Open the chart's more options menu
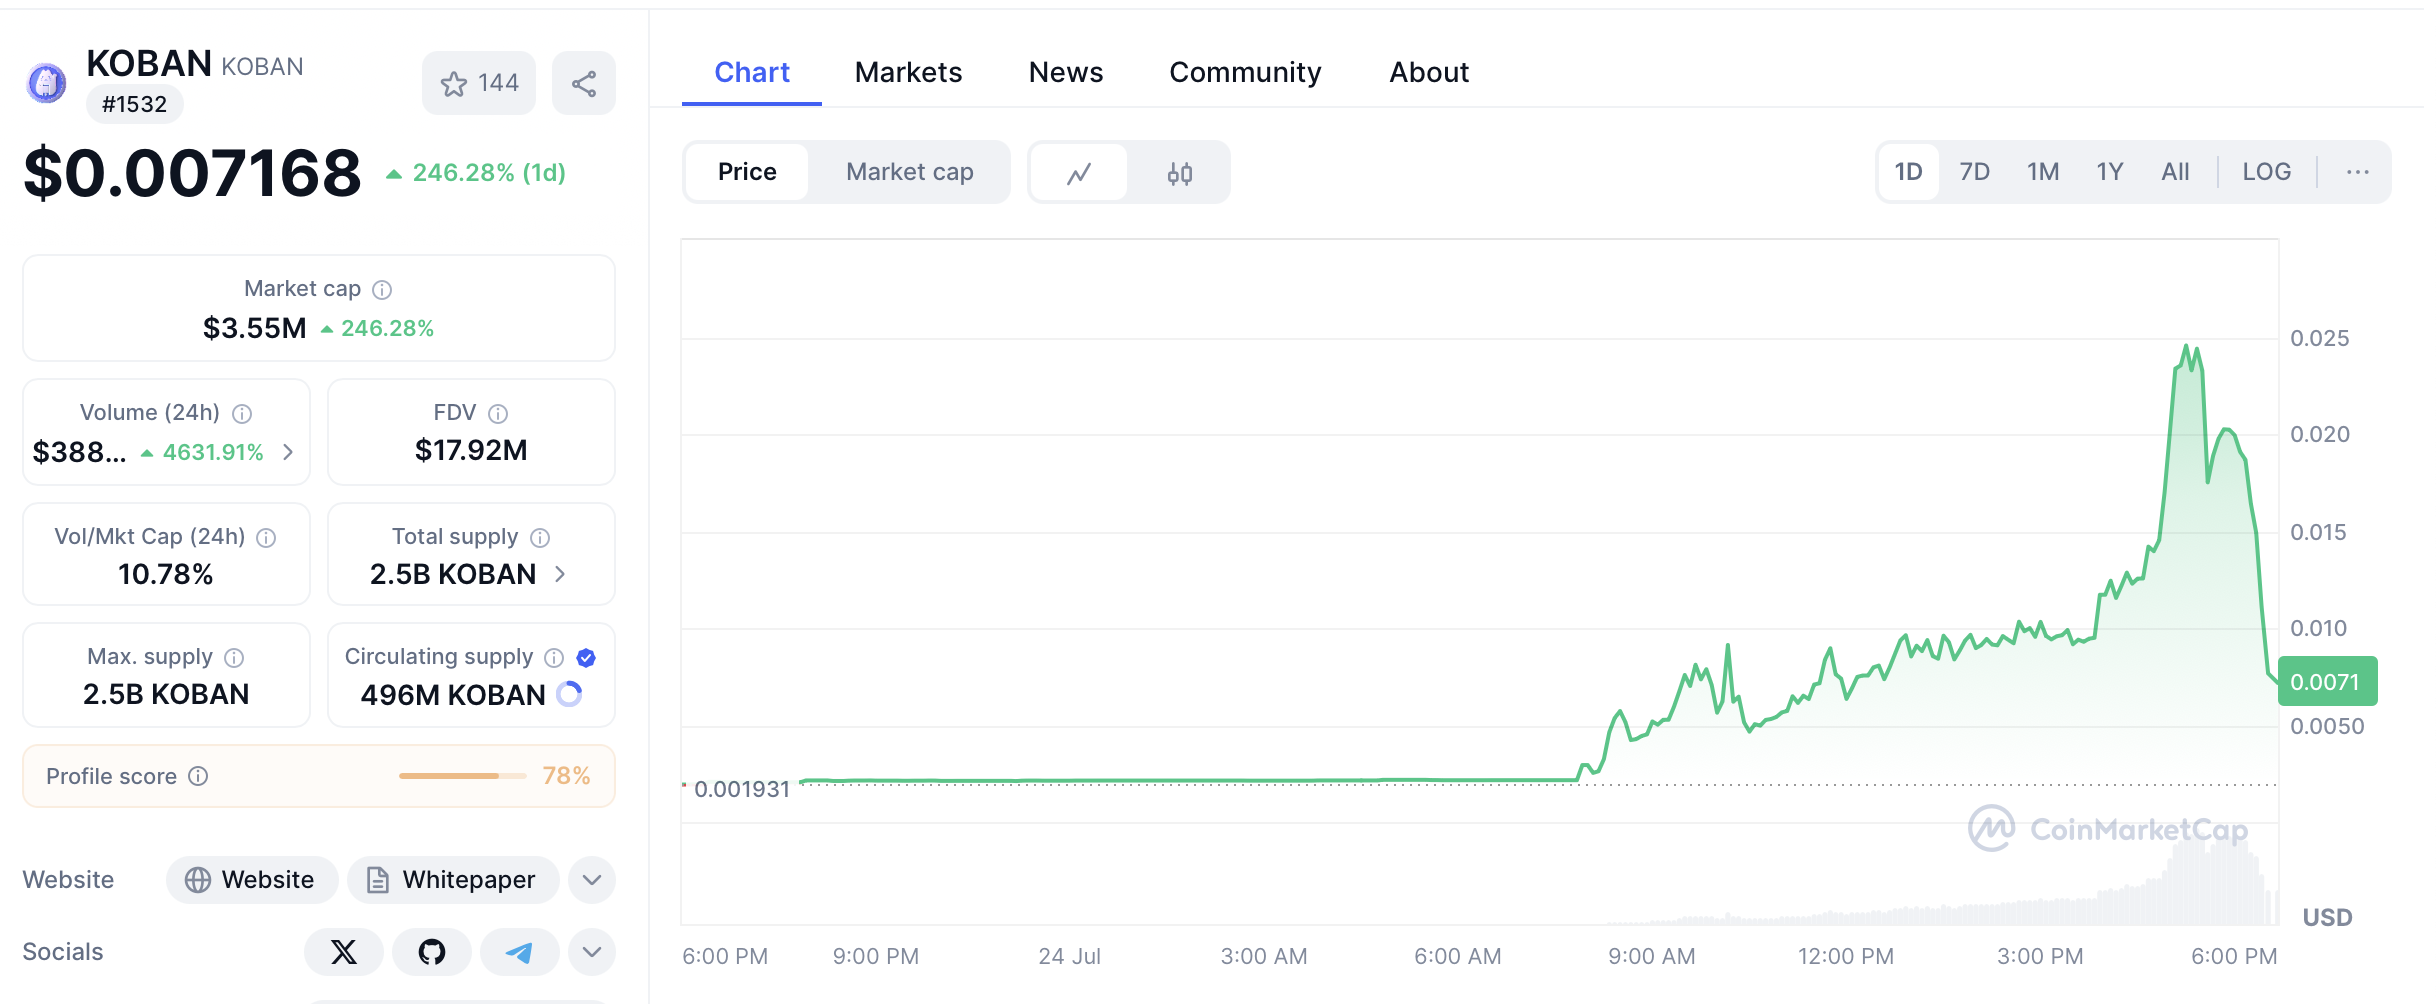 [x=2357, y=172]
